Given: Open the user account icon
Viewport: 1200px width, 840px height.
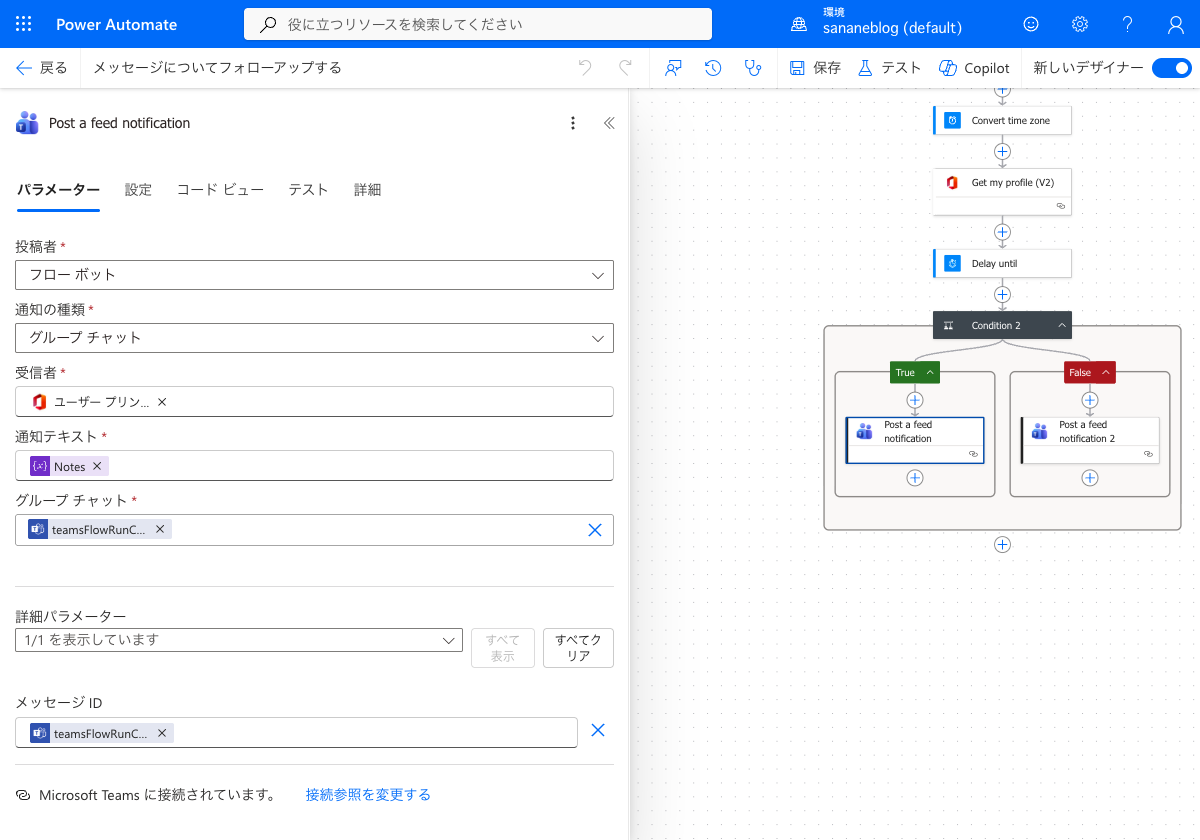Looking at the screenshot, I should (1175, 24).
